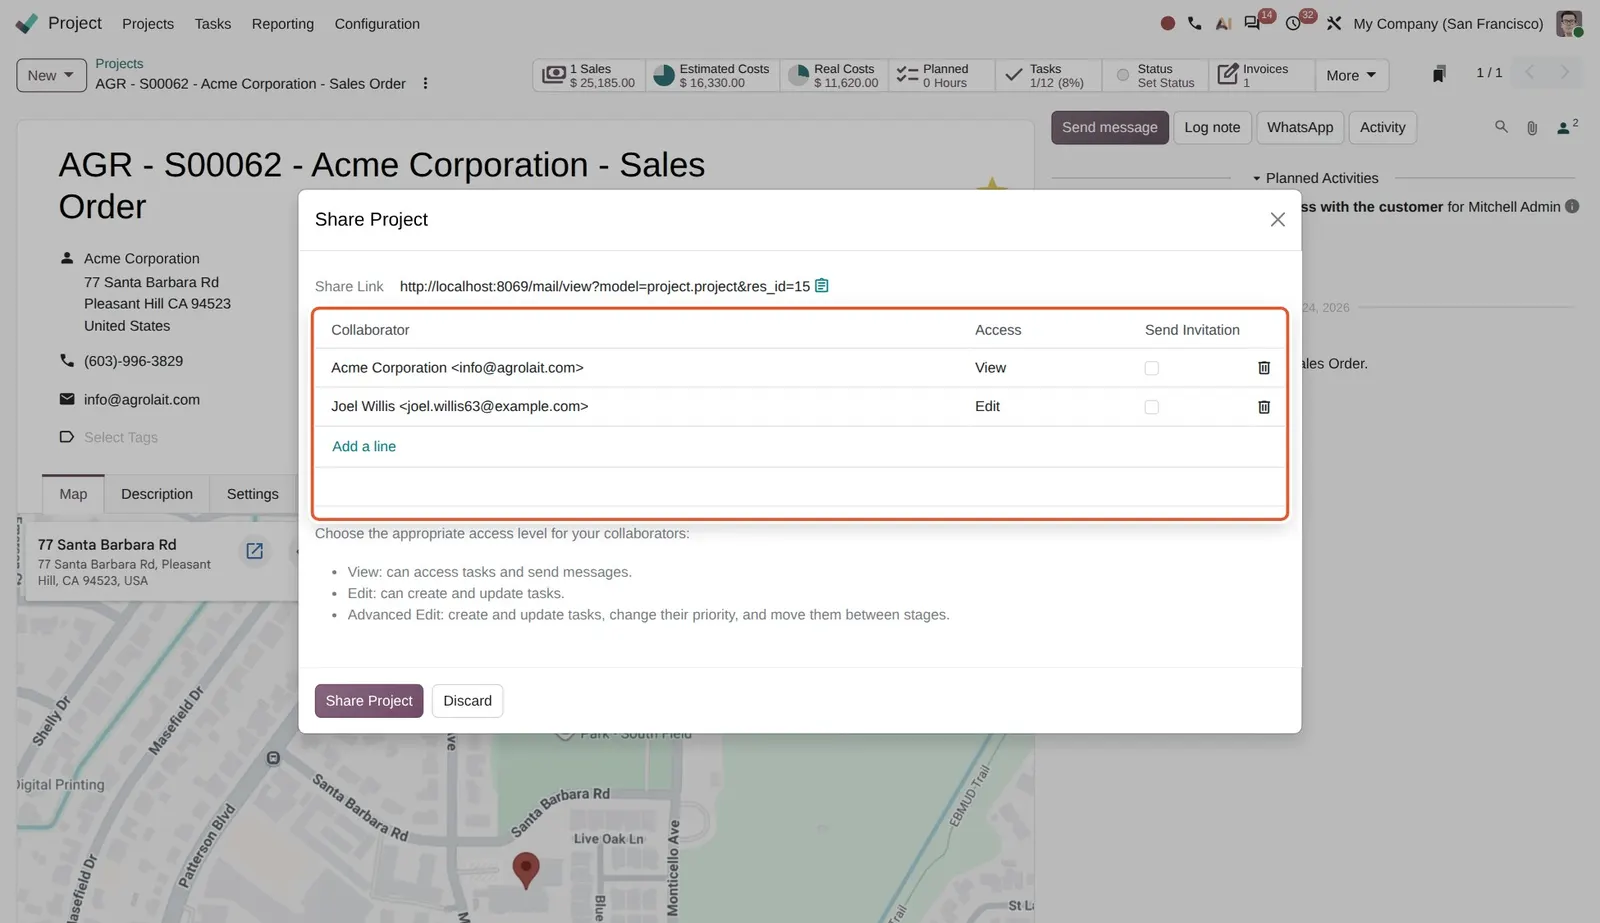Open the Real Costs stat button

834,76
